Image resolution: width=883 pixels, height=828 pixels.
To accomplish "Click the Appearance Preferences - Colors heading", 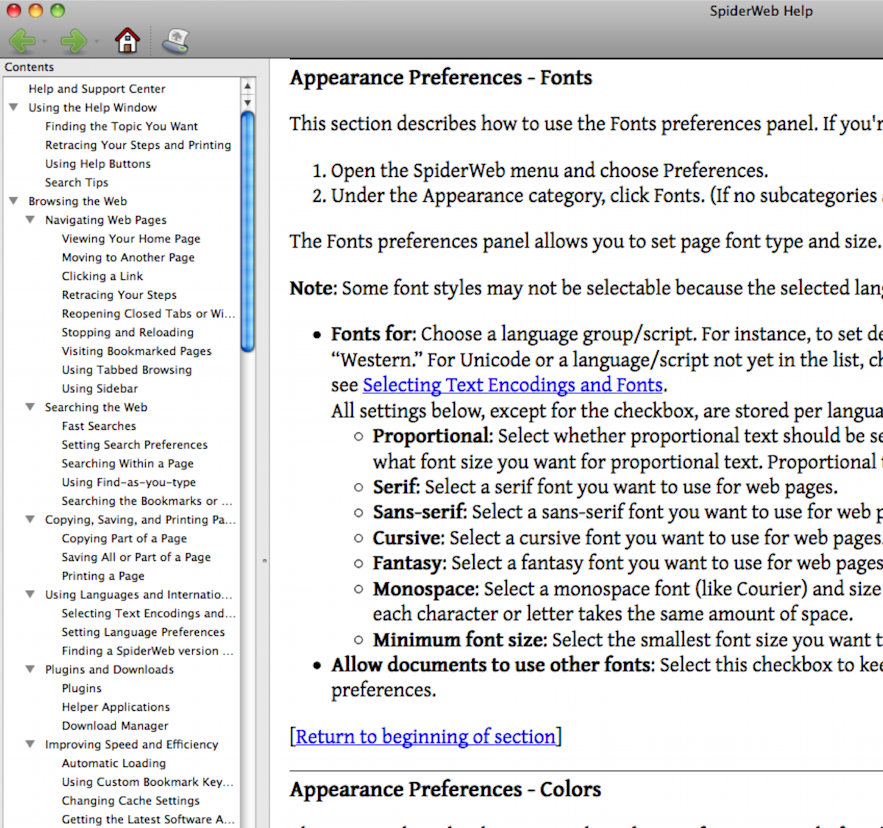I will point(445,789).
